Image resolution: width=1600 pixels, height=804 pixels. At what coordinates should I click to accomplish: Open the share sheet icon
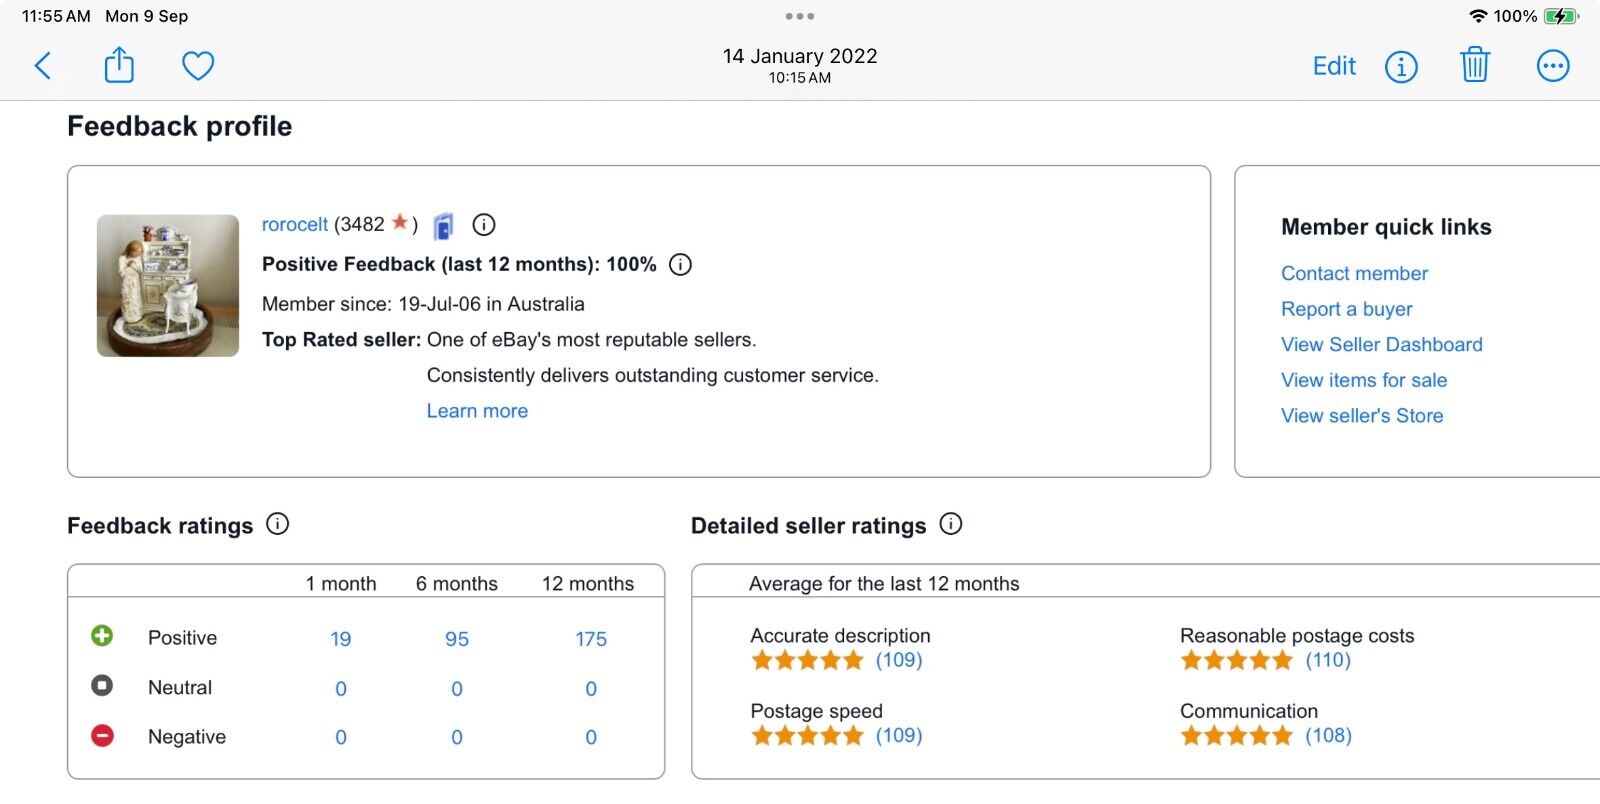(119, 65)
